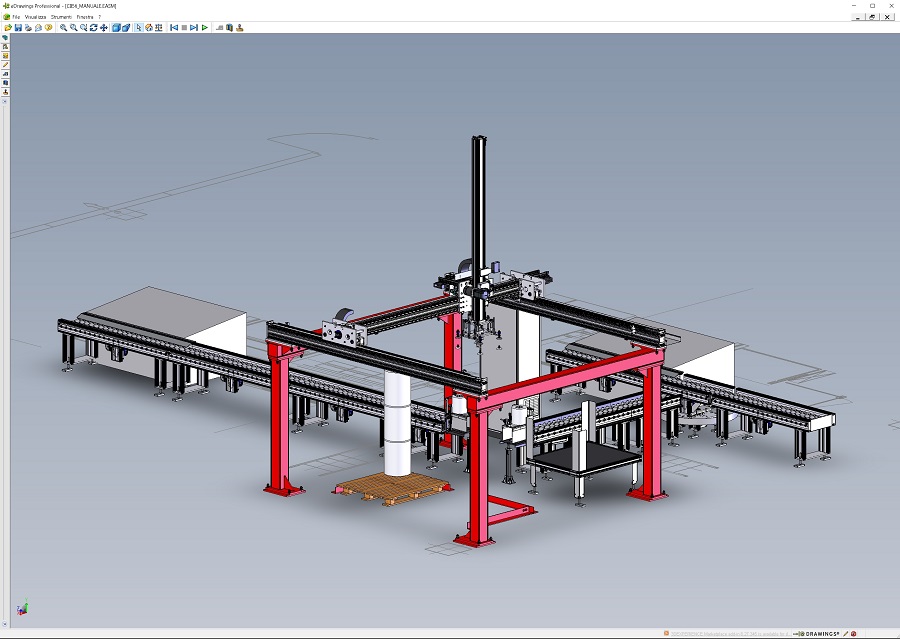The width and height of the screenshot is (900, 639).
Task: Save the document with the floppy disk icon
Action: pyautogui.click(x=18, y=28)
